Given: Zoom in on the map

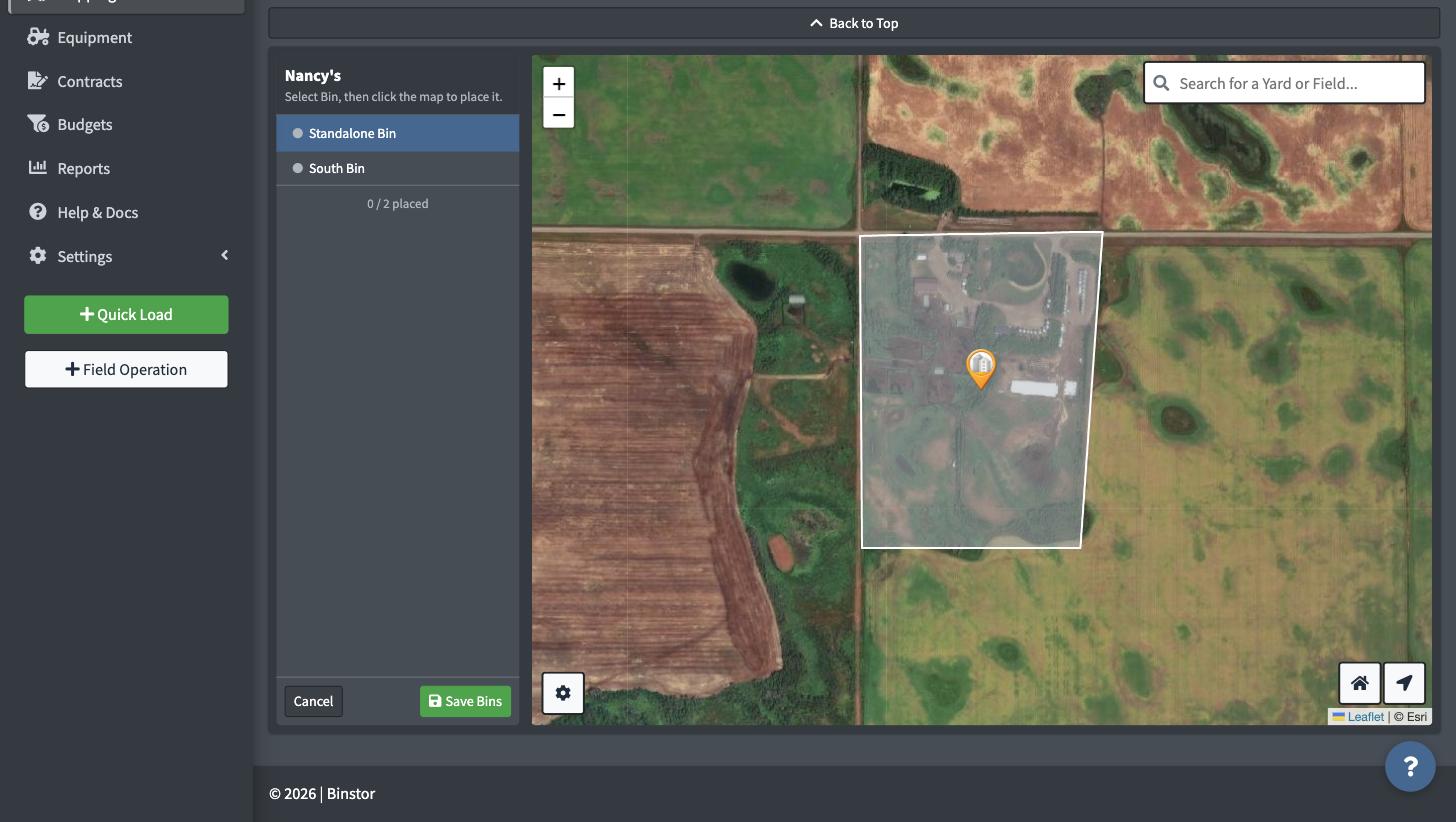Looking at the screenshot, I should [x=558, y=83].
